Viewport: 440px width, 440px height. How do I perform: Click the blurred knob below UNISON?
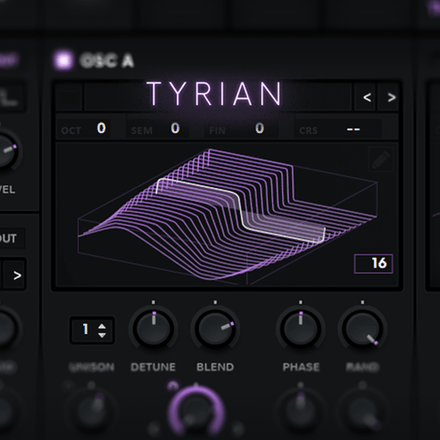coord(92,412)
